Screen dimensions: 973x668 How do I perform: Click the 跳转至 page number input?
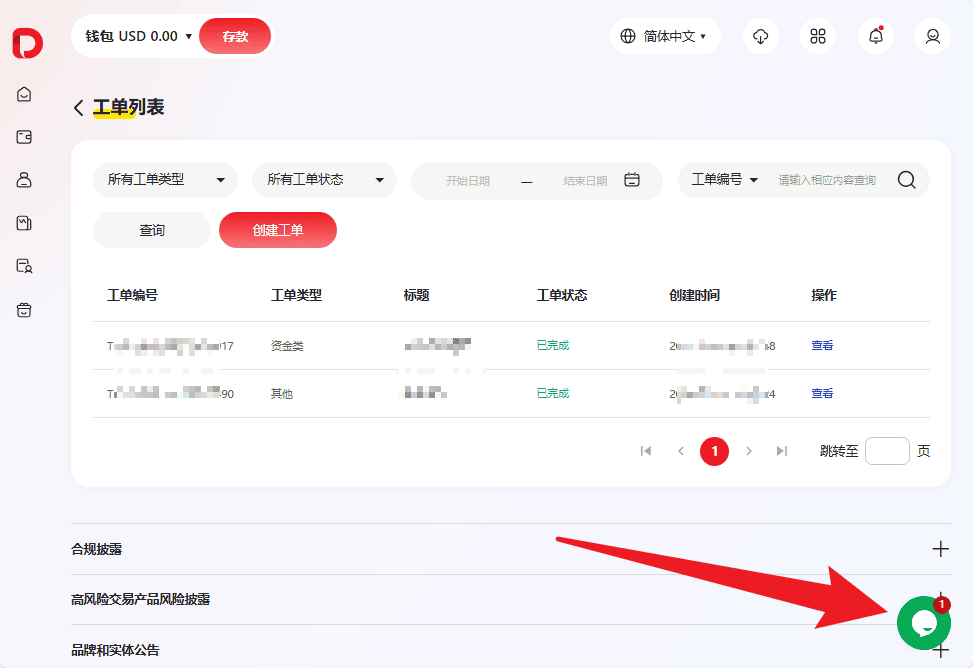click(886, 451)
